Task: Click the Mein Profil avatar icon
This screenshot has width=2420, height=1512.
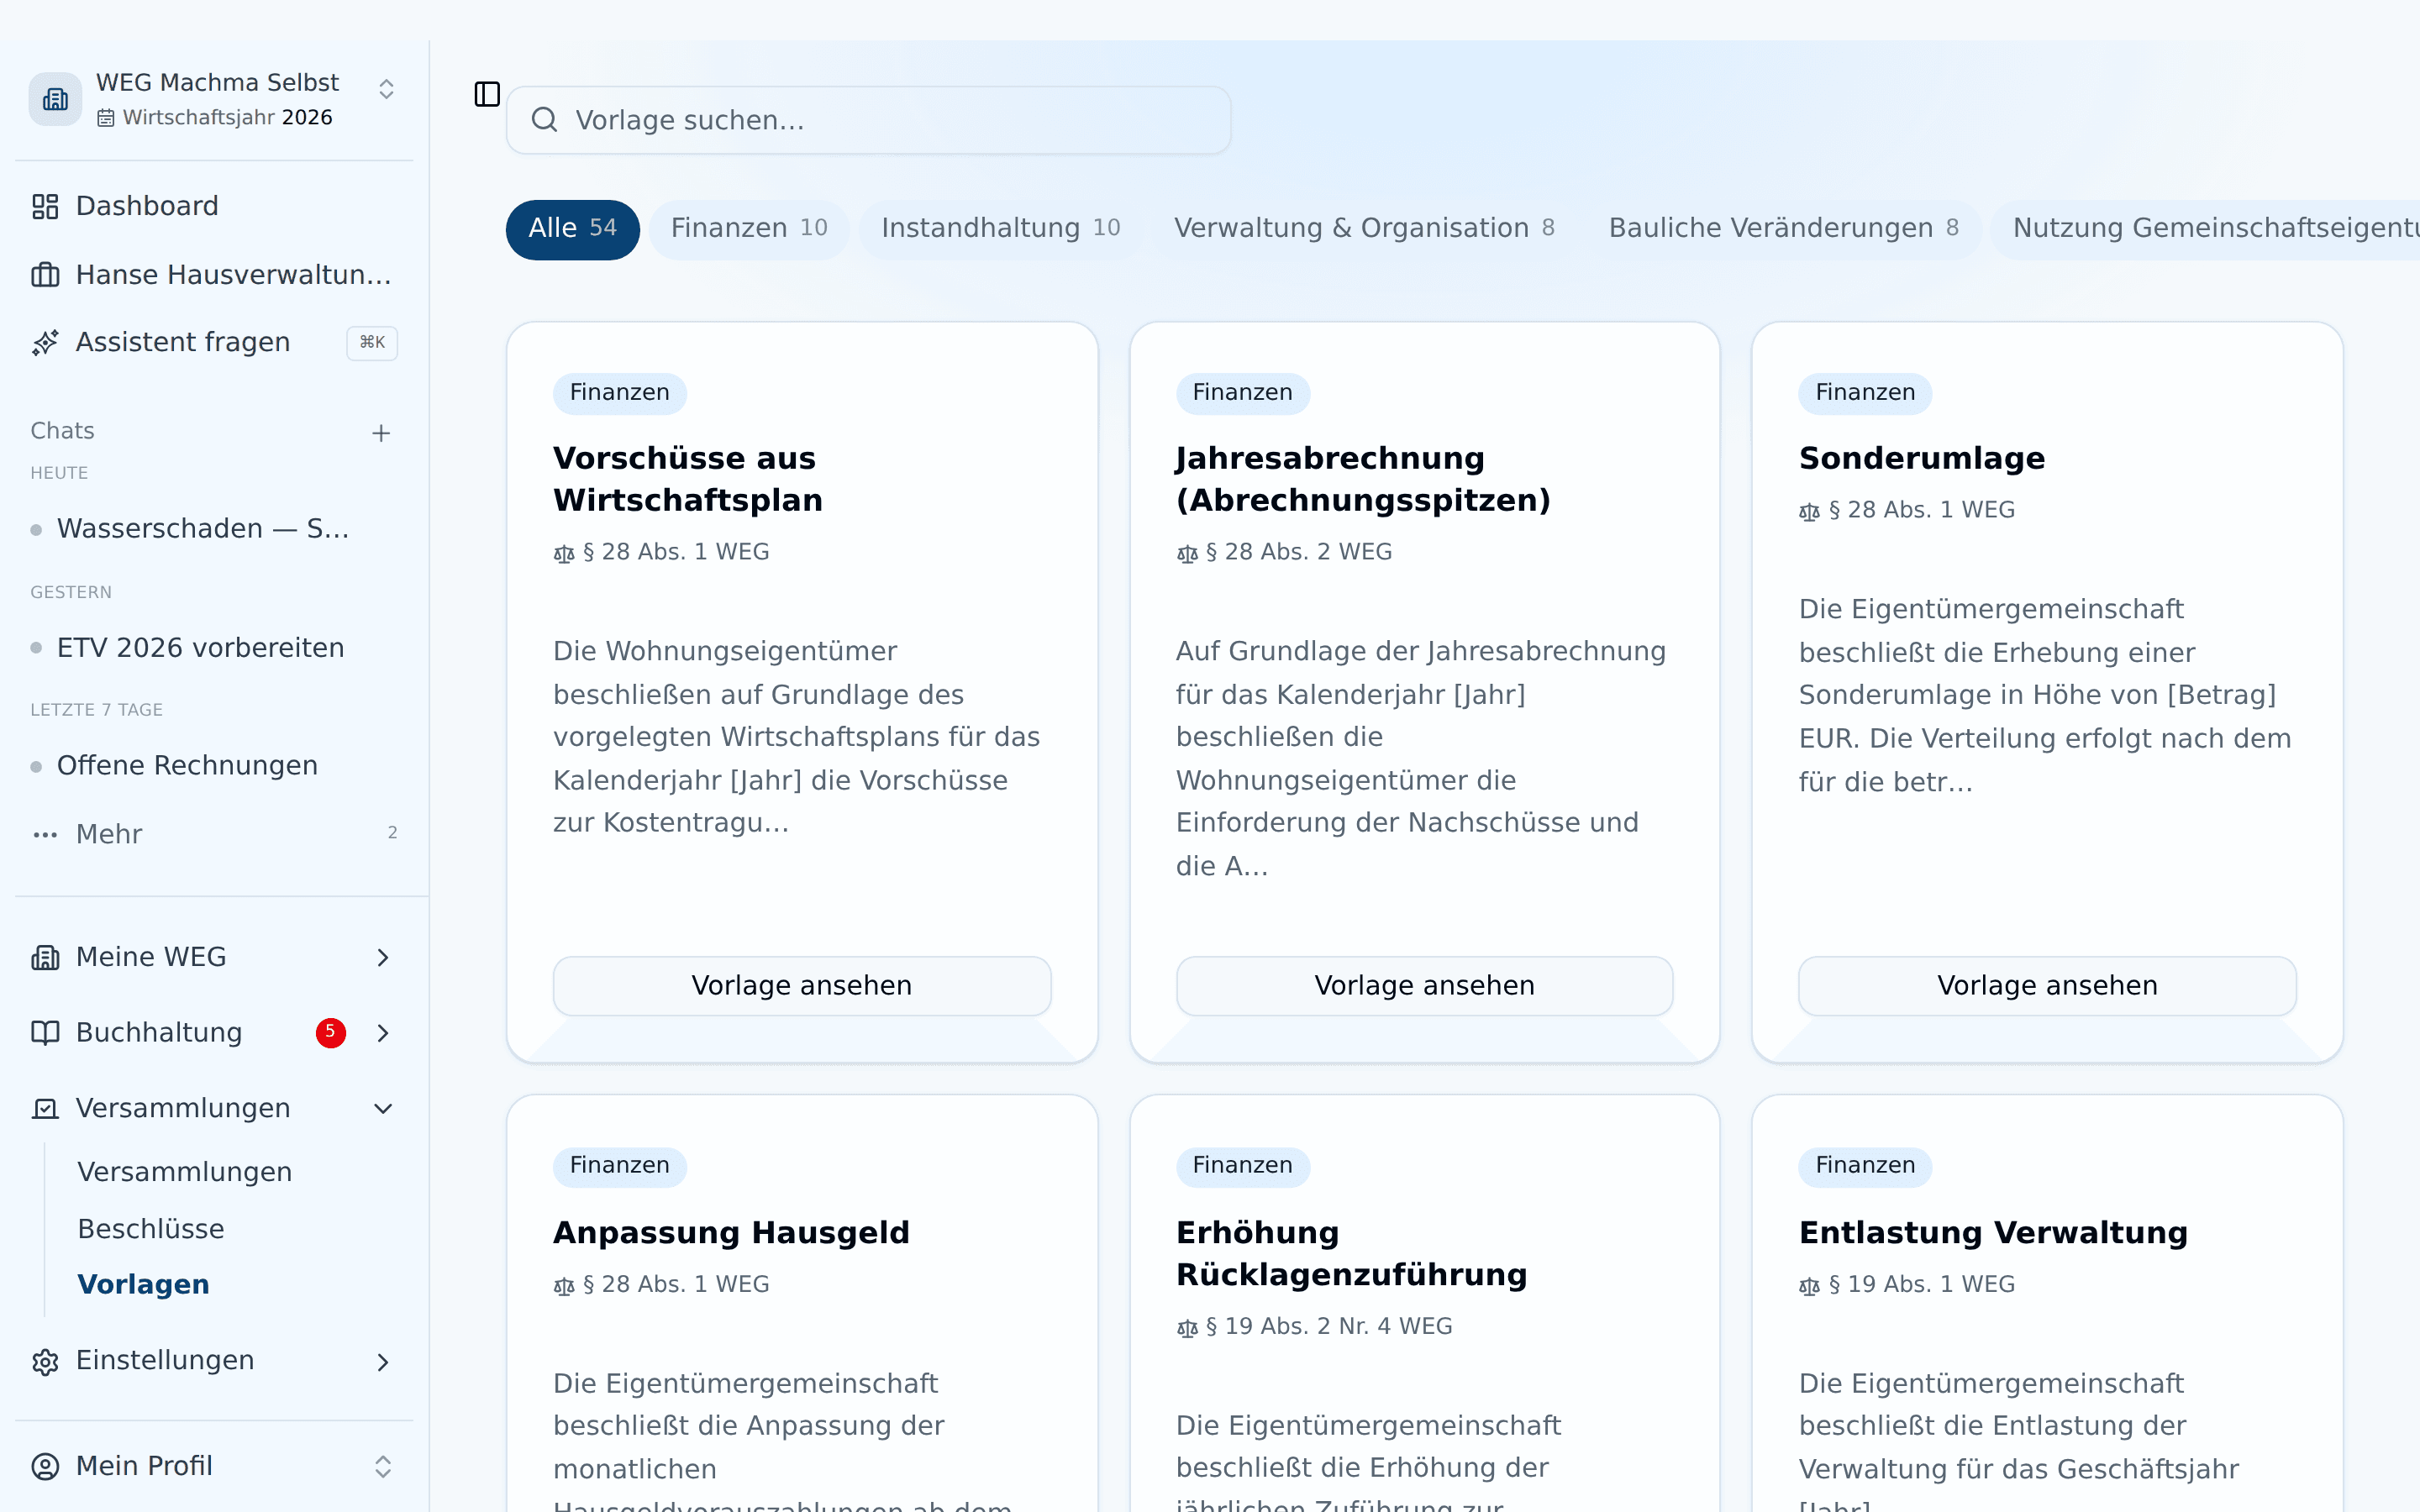Action: (x=45, y=1466)
